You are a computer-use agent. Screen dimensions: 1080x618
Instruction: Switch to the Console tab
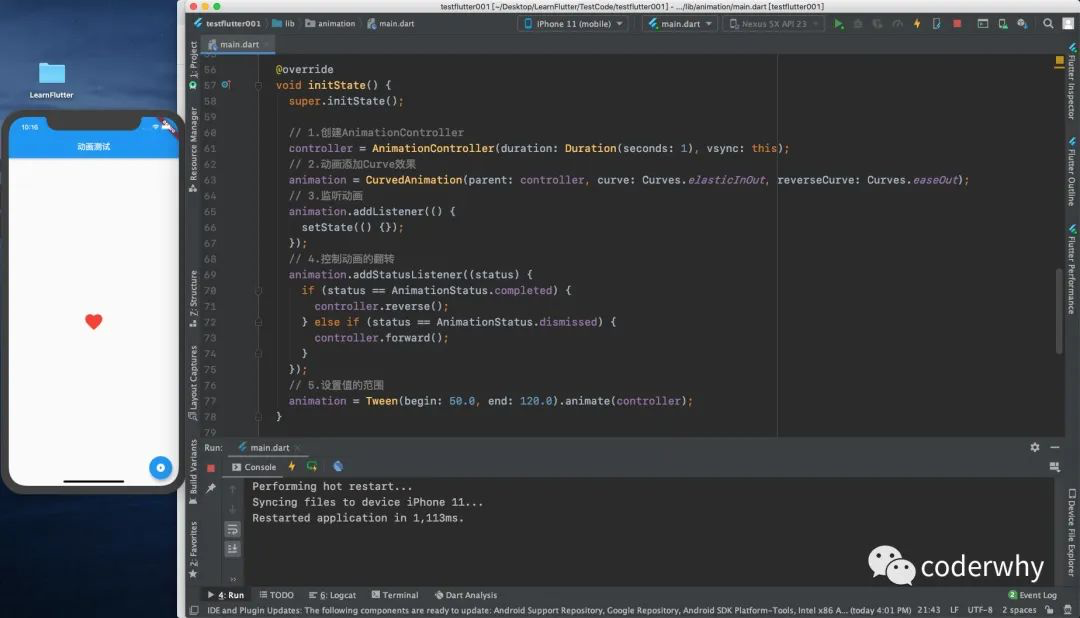(x=254, y=467)
